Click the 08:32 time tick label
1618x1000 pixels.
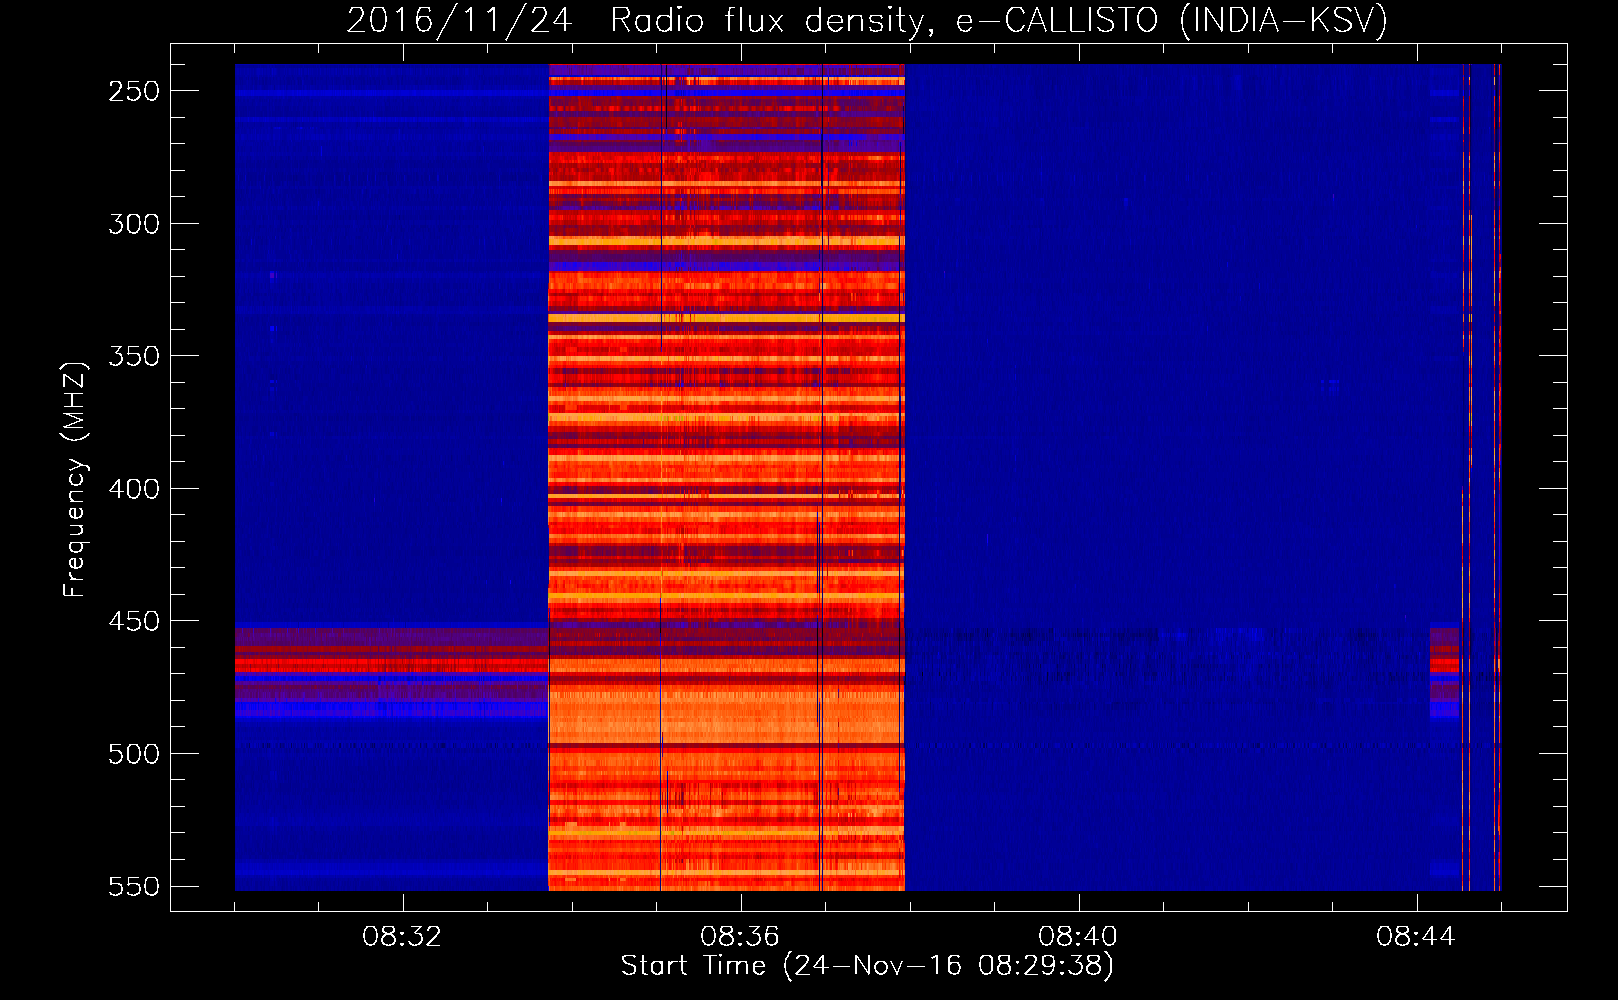pyautogui.click(x=402, y=937)
